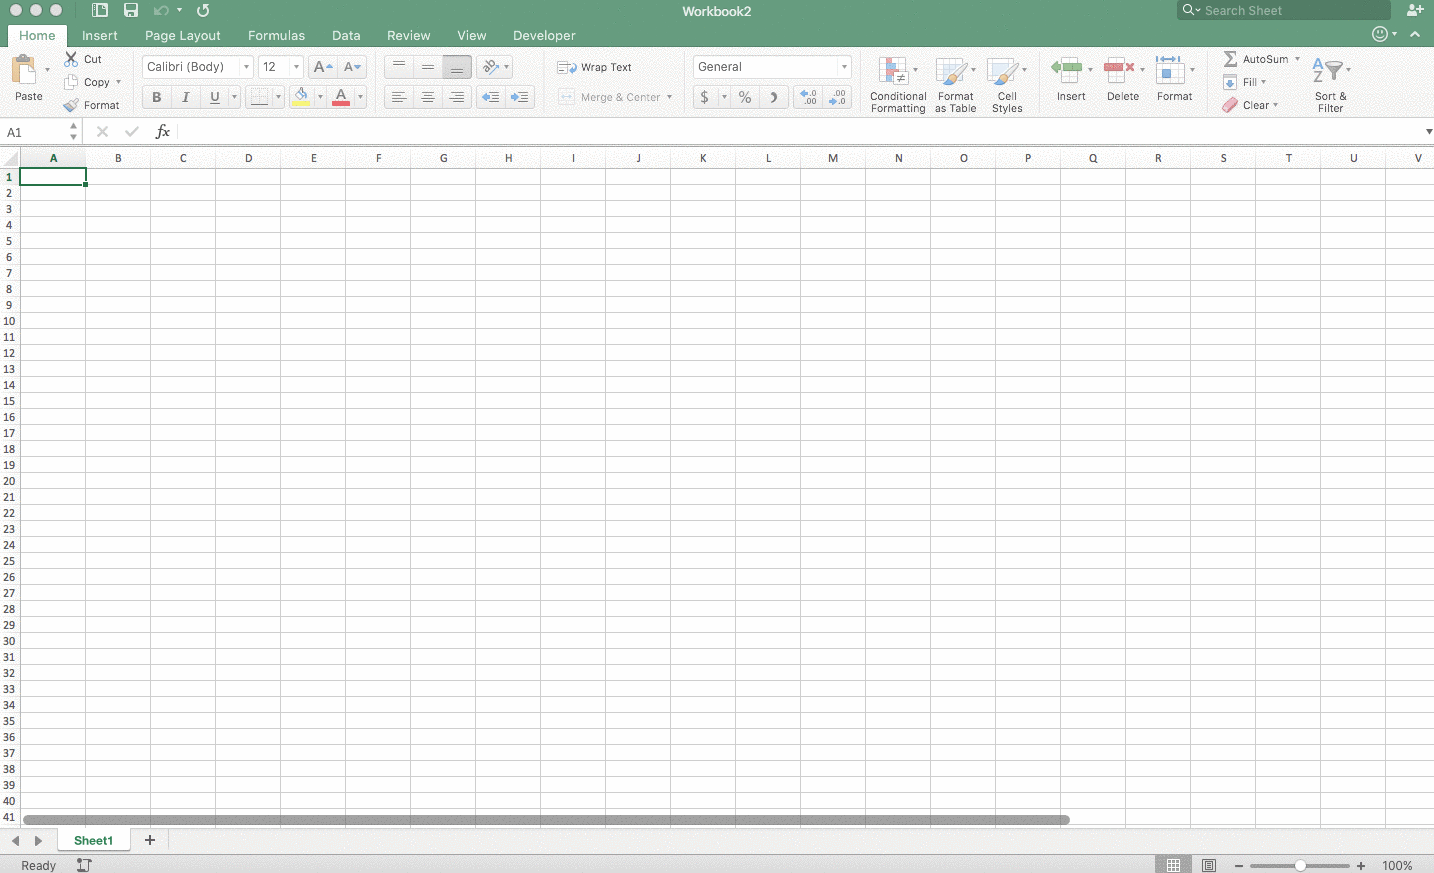Click the Insert Function fx icon
This screenshot has width=1434, height=873.
(x=163, y=132)
